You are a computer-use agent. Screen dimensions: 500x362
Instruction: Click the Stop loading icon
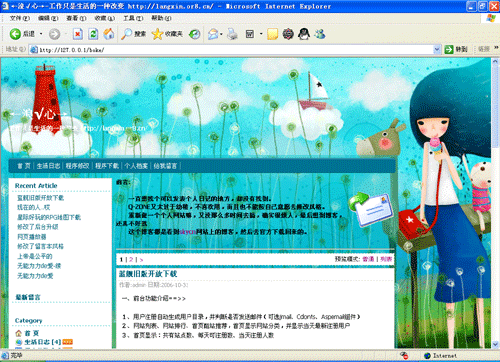click(78, 34)
